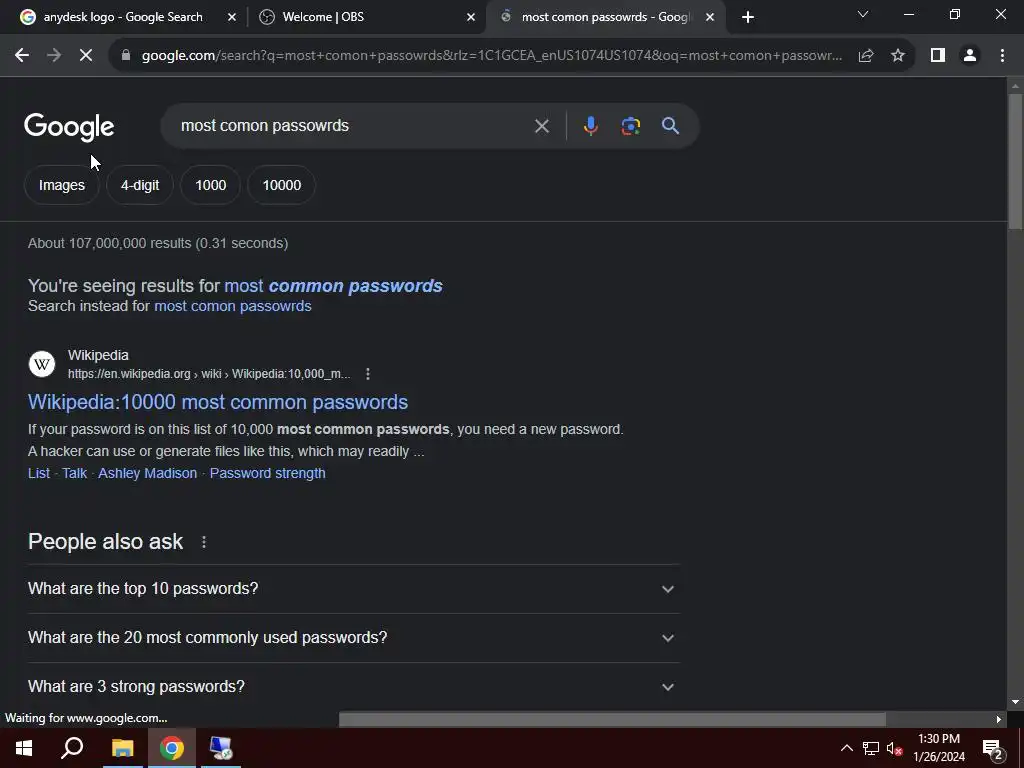
Task: Bookmark this page with the star icon
Action: pos(898,56)
